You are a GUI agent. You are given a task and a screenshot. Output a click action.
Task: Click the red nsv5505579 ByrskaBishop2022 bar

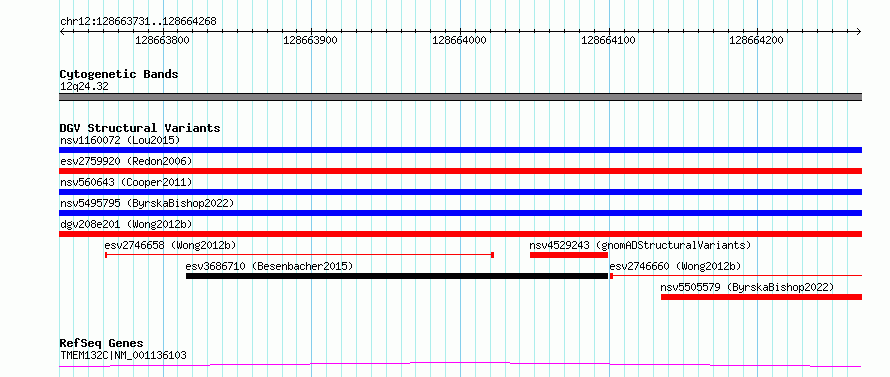click(761, 297)
